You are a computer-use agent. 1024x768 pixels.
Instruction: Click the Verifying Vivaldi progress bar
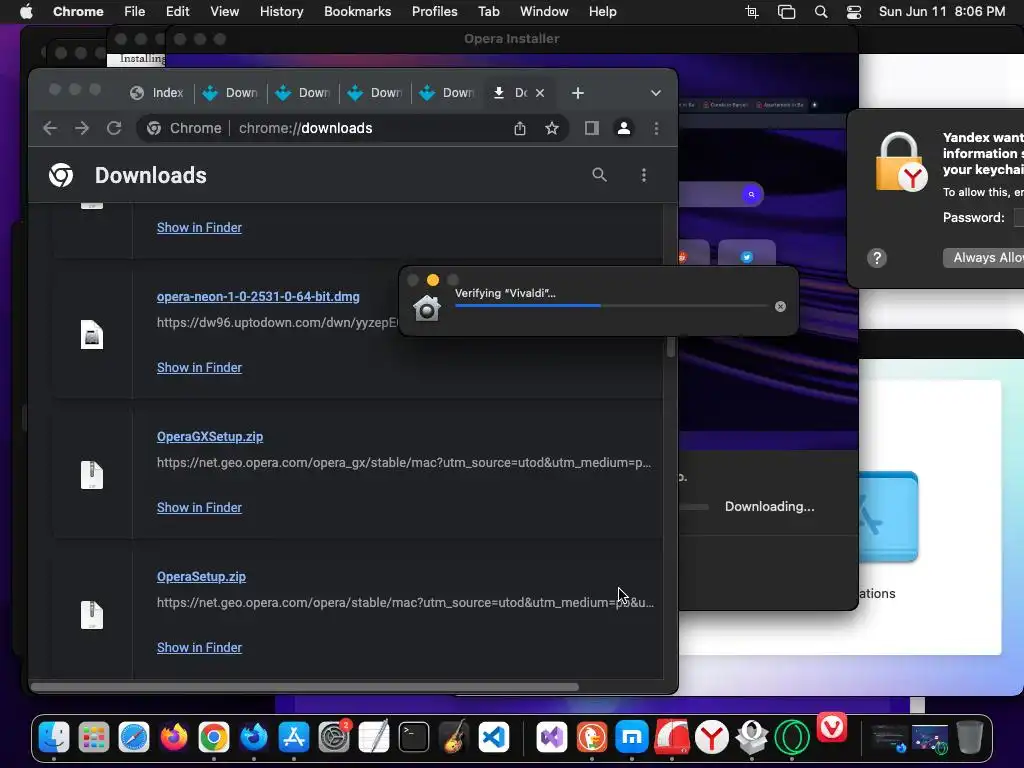point(611,306)
